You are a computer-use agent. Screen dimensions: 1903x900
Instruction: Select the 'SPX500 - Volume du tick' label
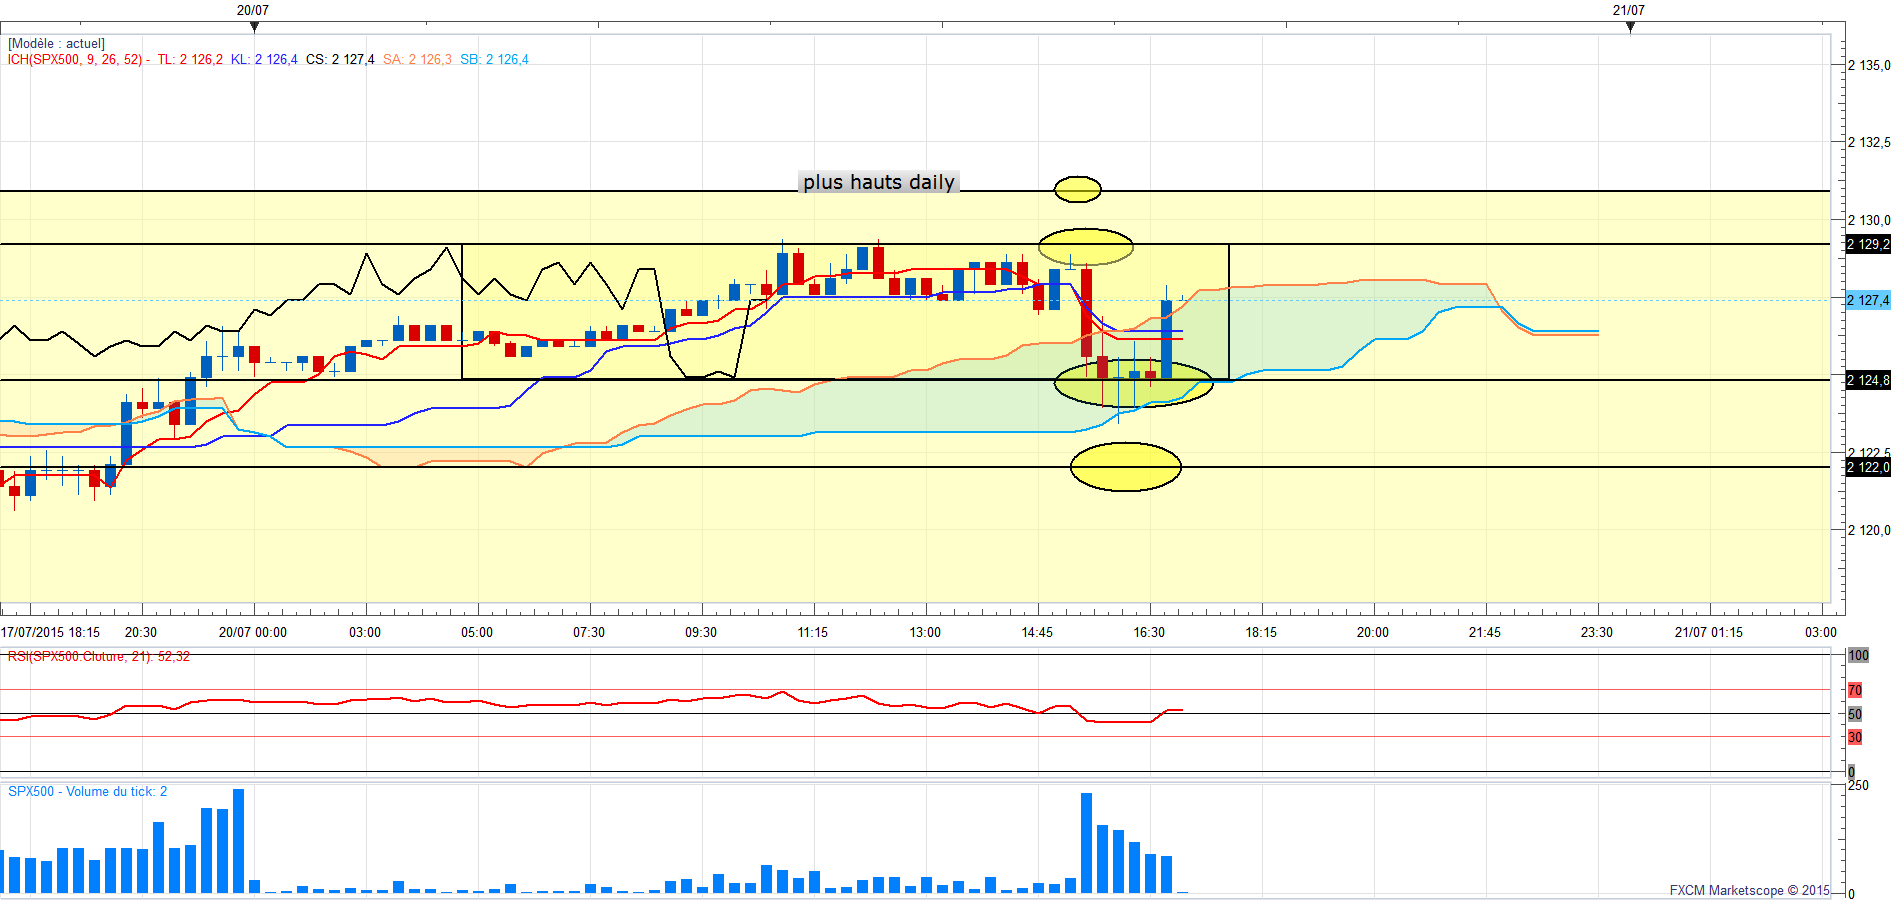point(87,791)
